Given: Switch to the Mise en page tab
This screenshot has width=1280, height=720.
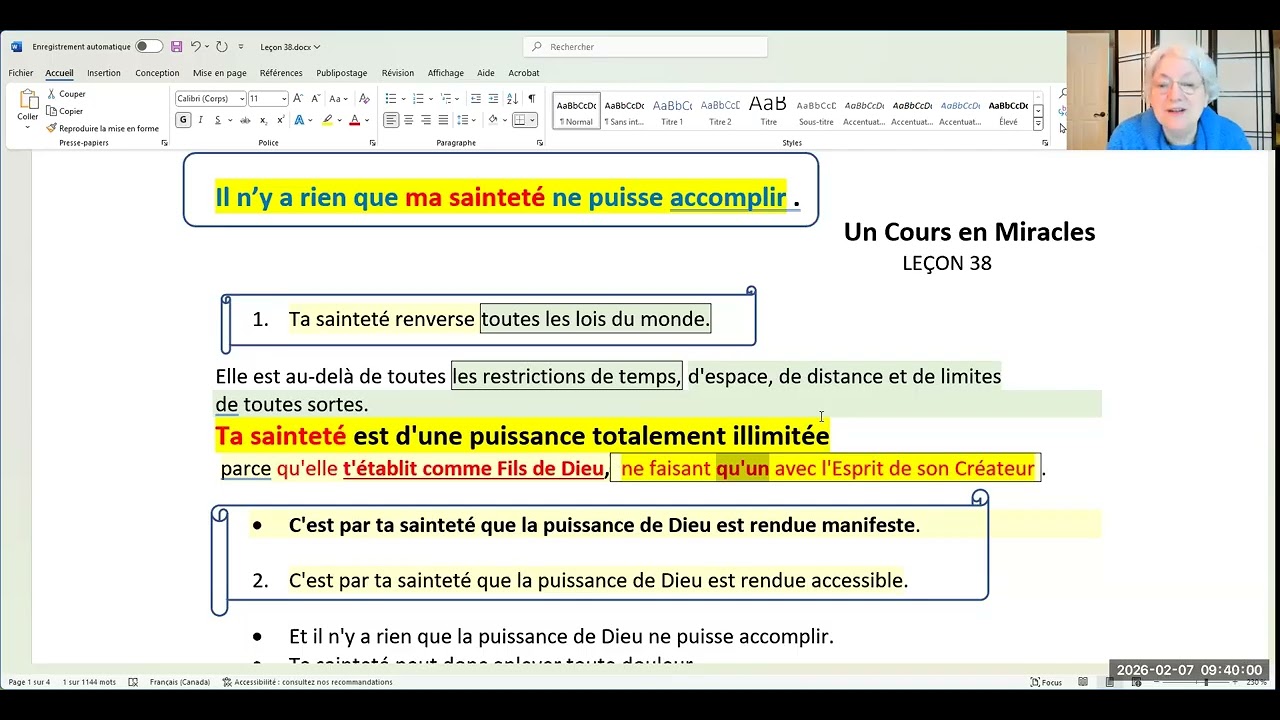Looking at the screenshot, I should pos(220,73).
